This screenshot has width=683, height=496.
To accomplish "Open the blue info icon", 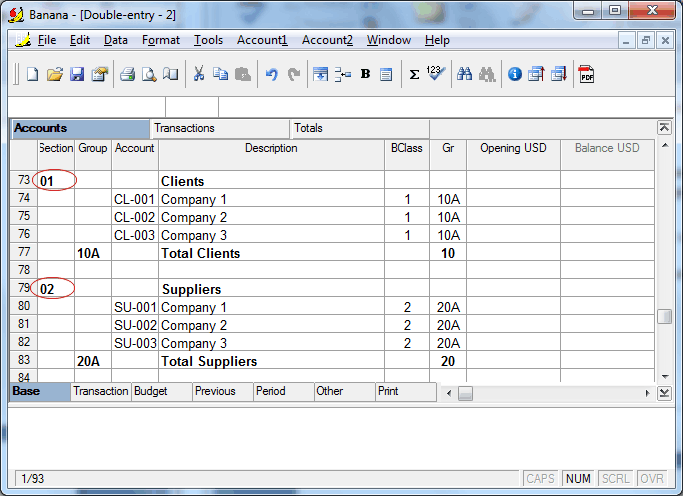I will (x=514, y=74).
